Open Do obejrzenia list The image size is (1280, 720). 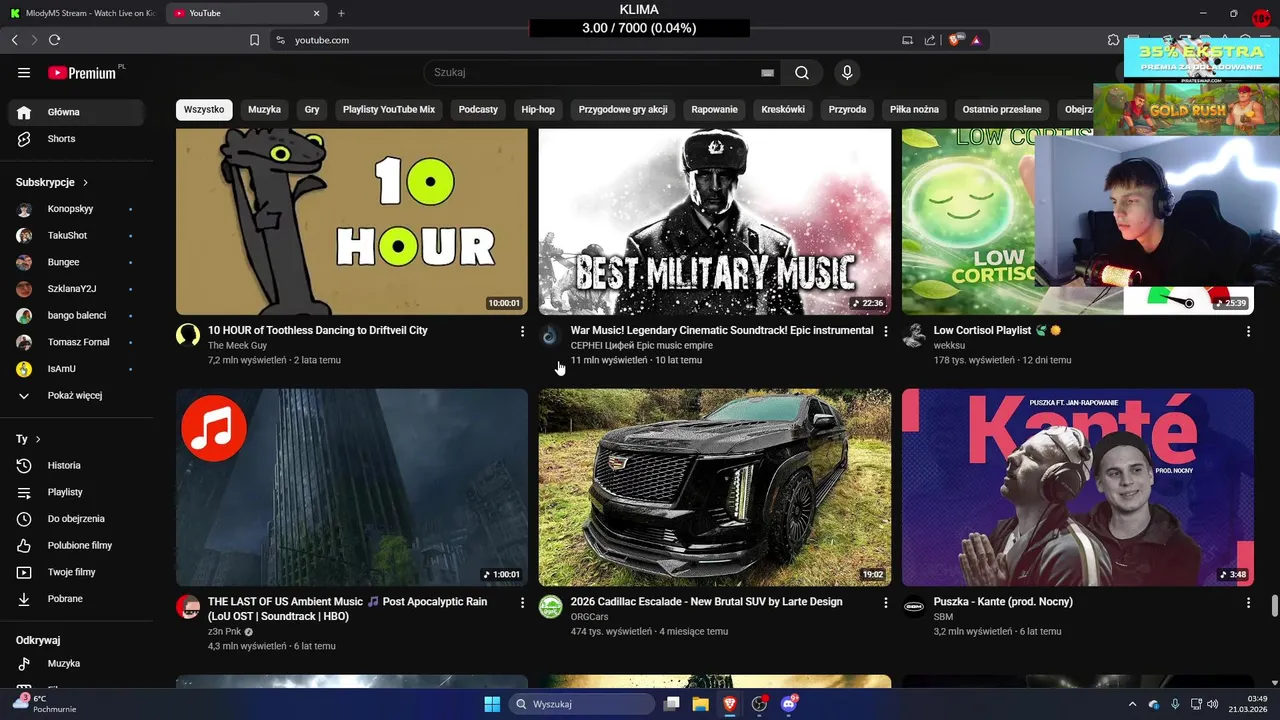(76, 519)
